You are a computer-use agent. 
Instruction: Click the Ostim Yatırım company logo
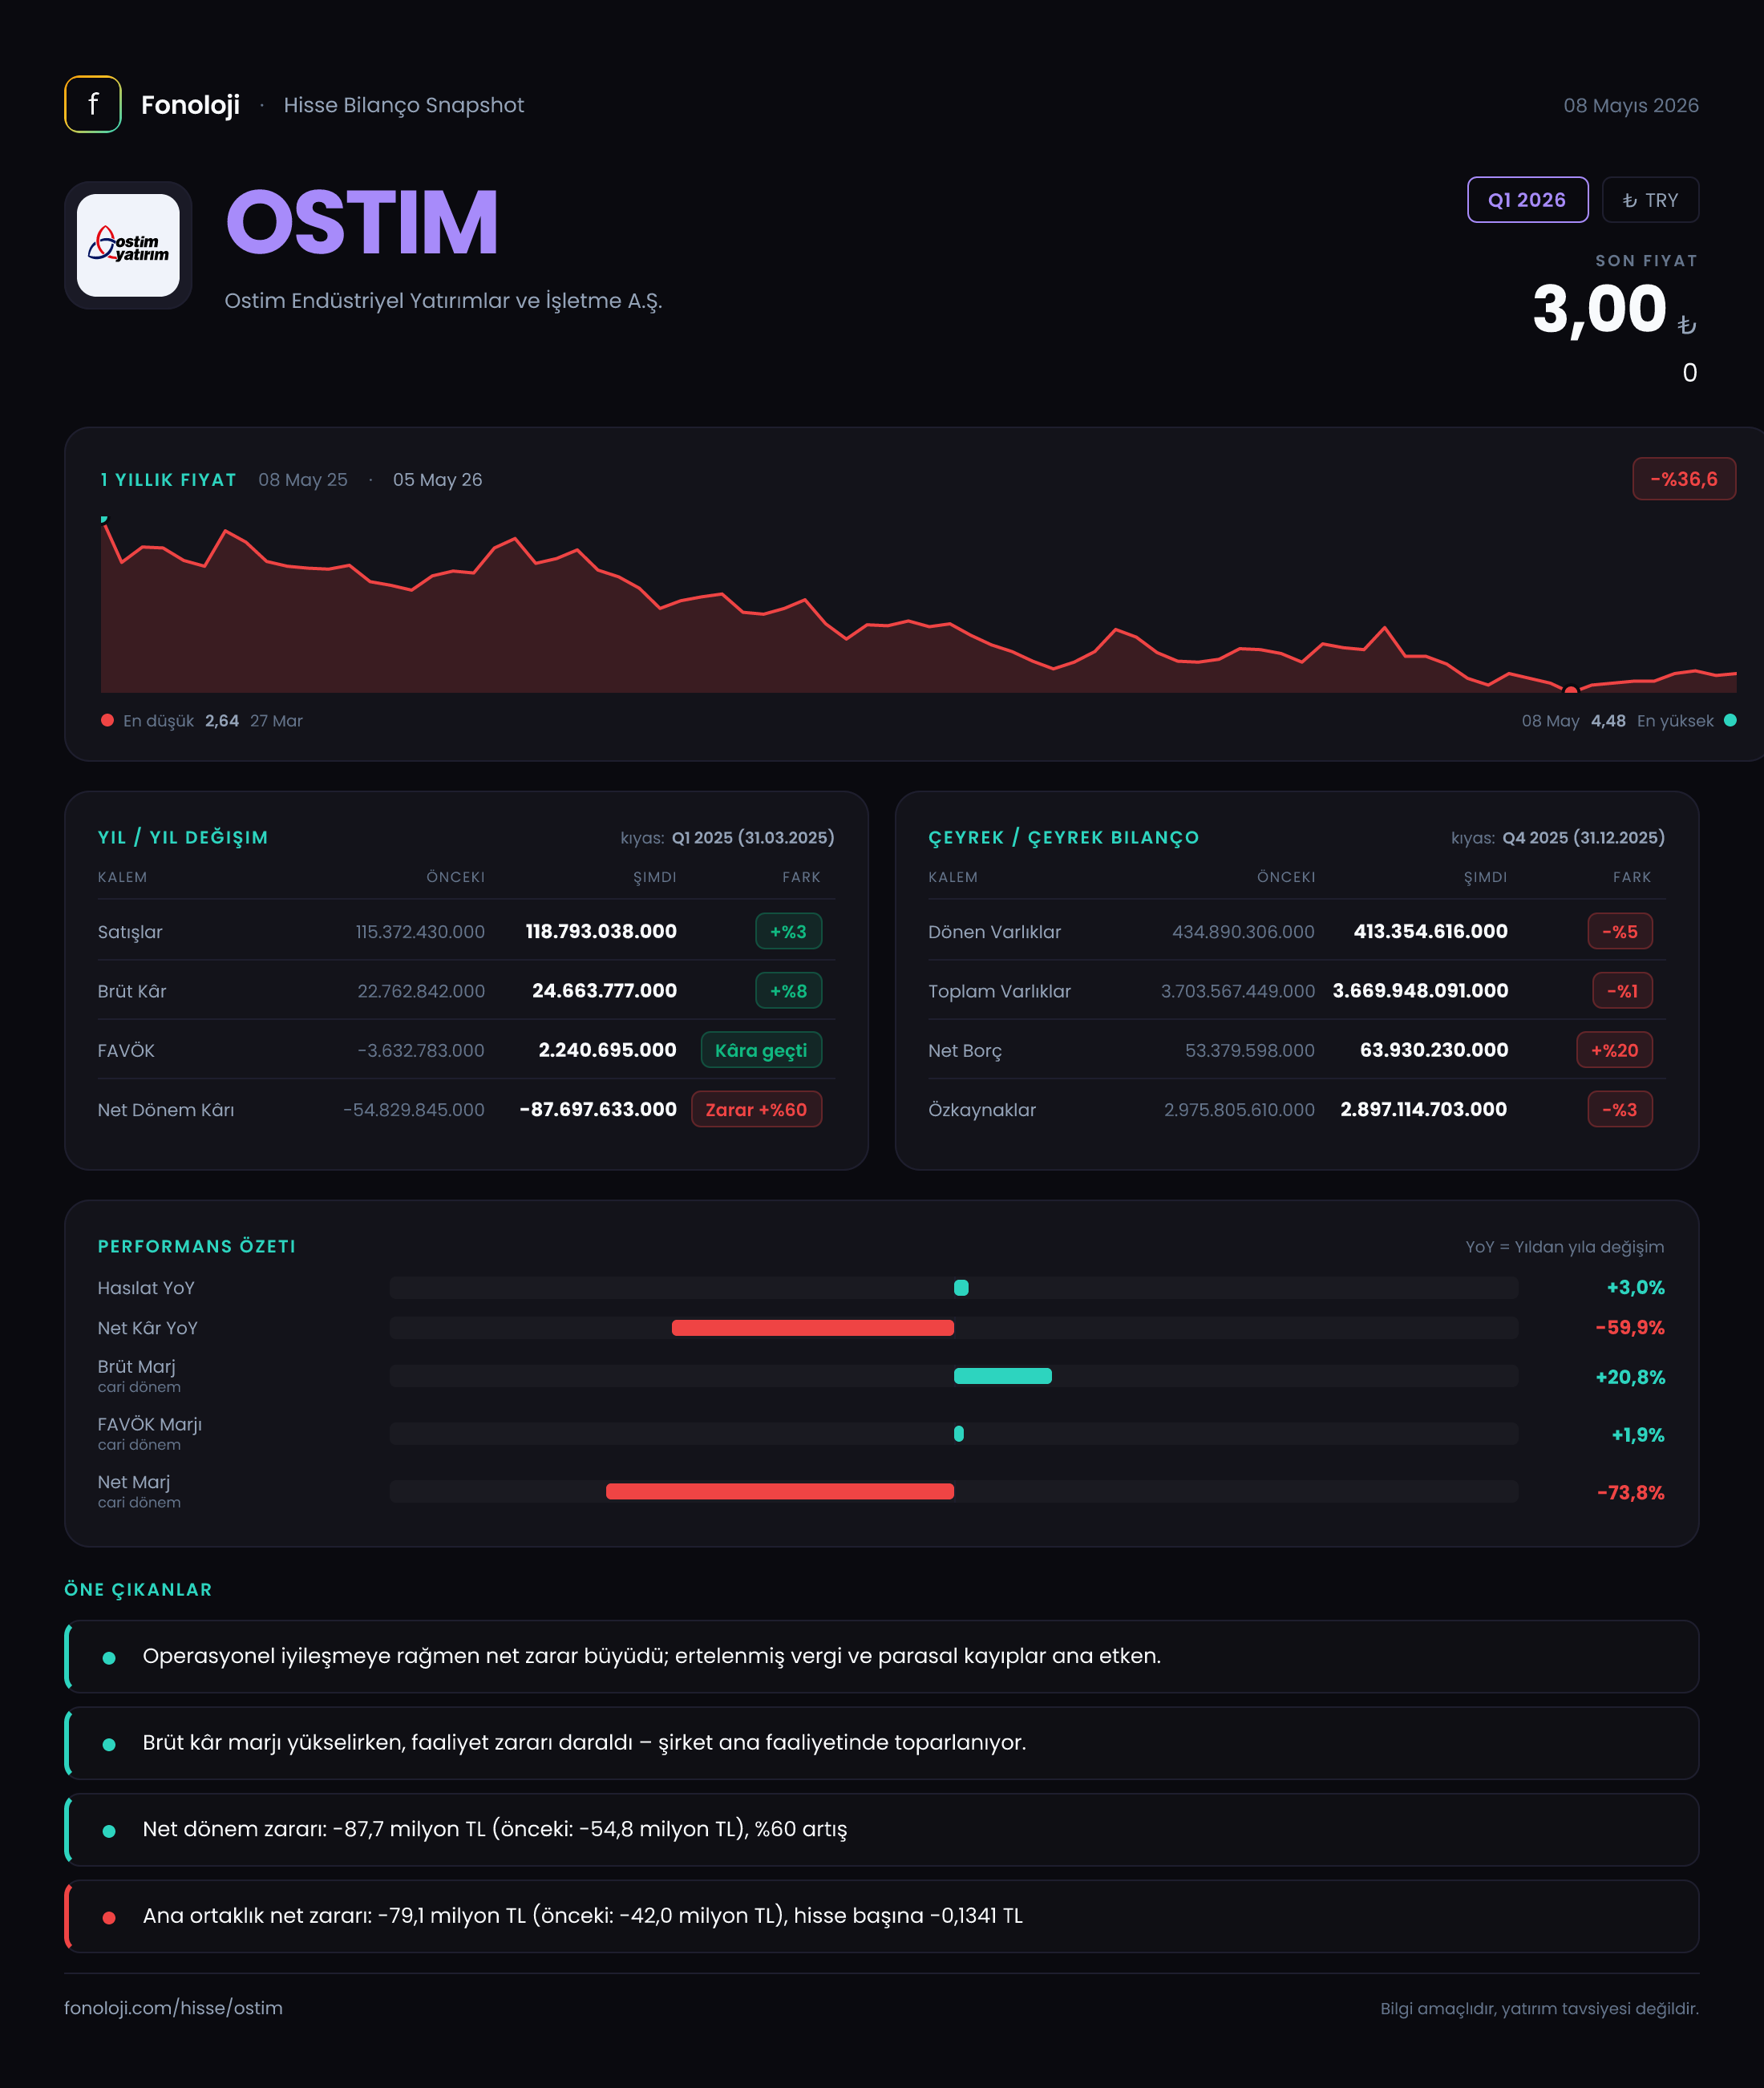point(128,245)
